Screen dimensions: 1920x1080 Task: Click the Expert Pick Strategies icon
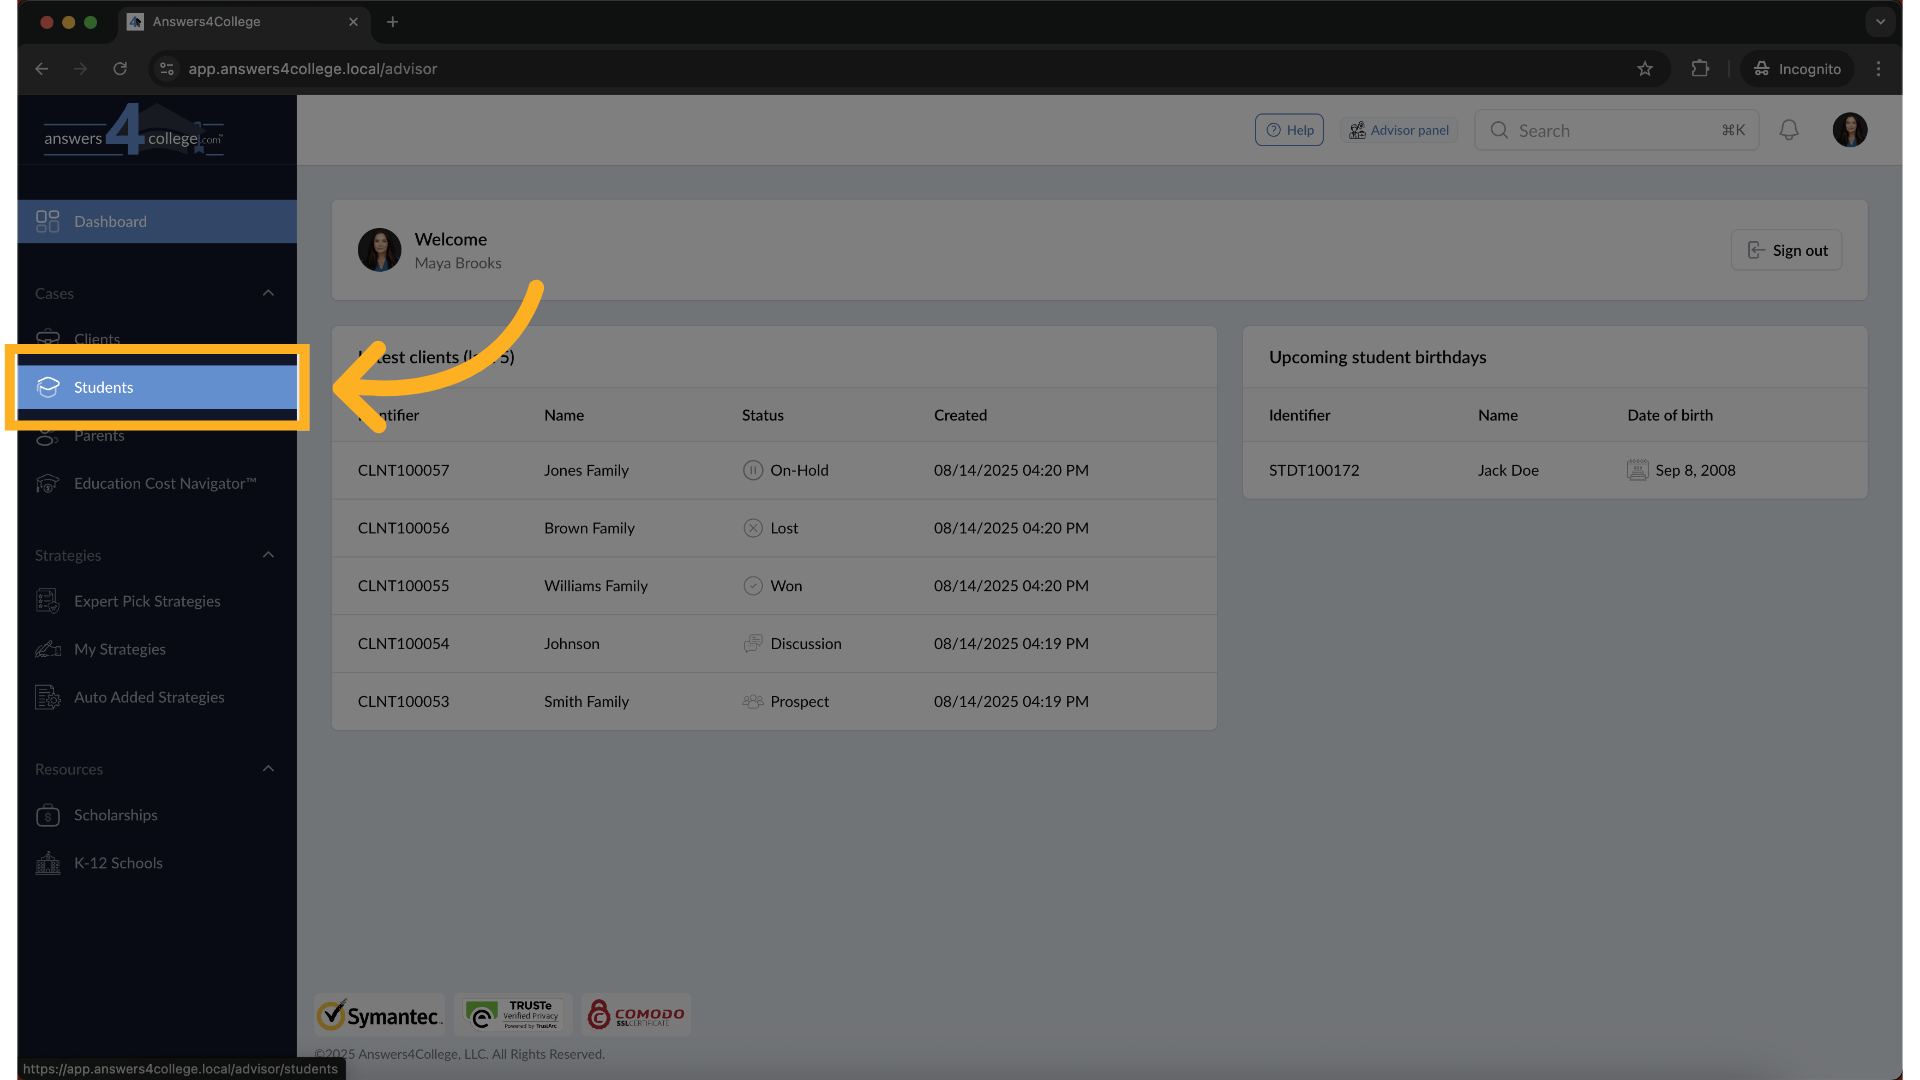(47, 601)
